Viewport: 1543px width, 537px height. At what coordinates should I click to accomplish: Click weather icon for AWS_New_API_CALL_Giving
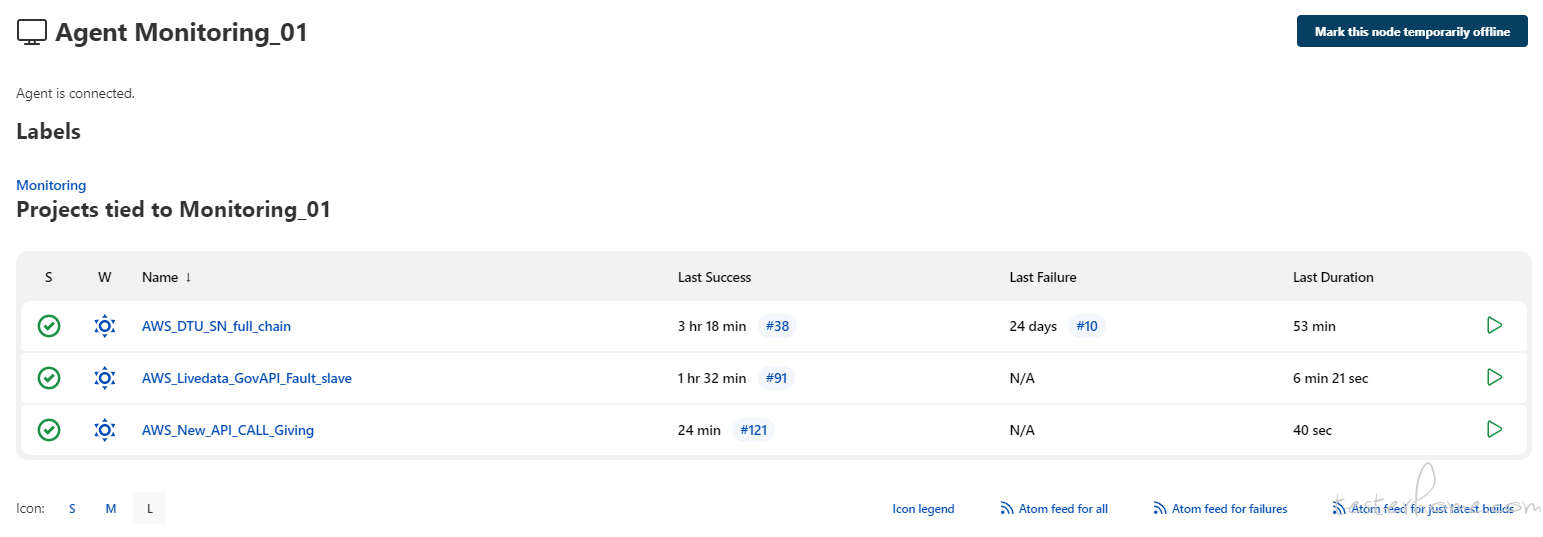tap(105, 430)
